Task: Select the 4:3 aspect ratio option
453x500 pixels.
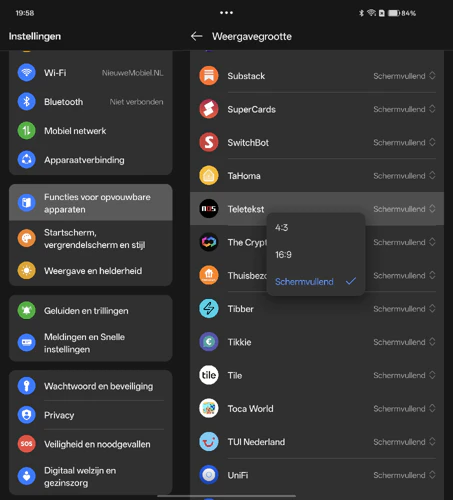Action: click(316, 228)
